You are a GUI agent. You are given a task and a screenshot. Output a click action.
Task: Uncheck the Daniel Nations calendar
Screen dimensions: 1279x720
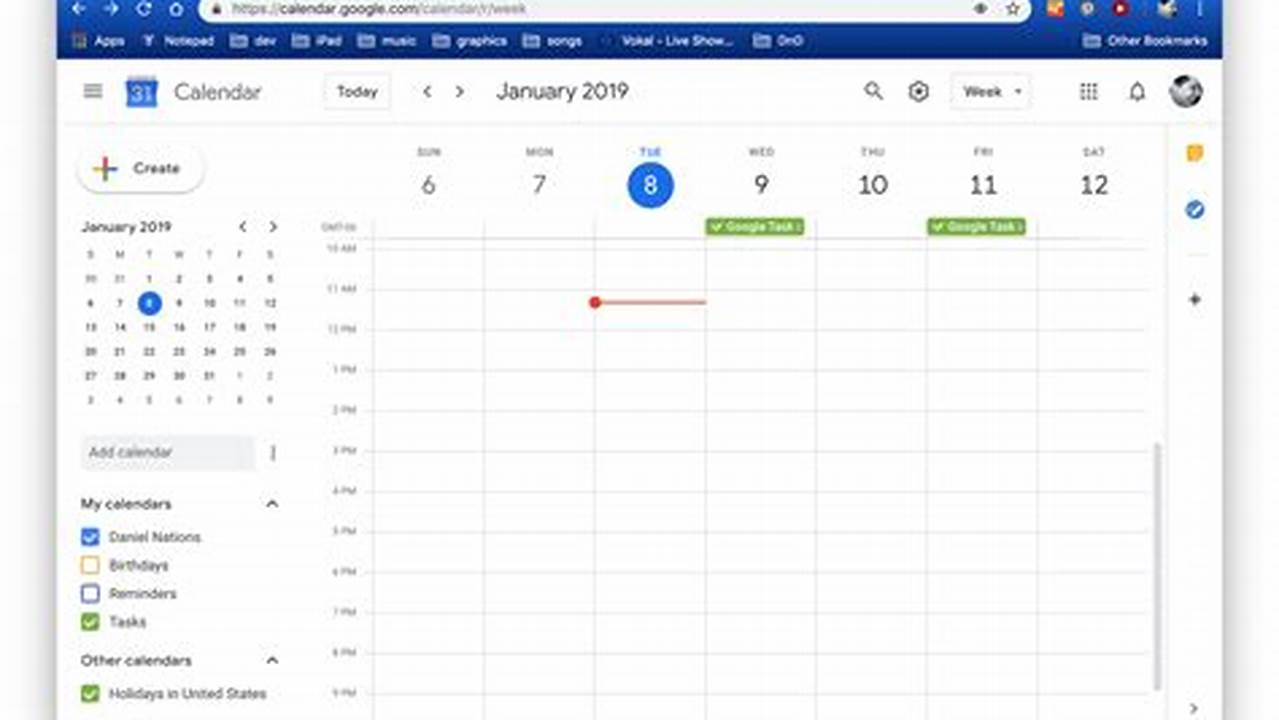click(x=90, y=537)
